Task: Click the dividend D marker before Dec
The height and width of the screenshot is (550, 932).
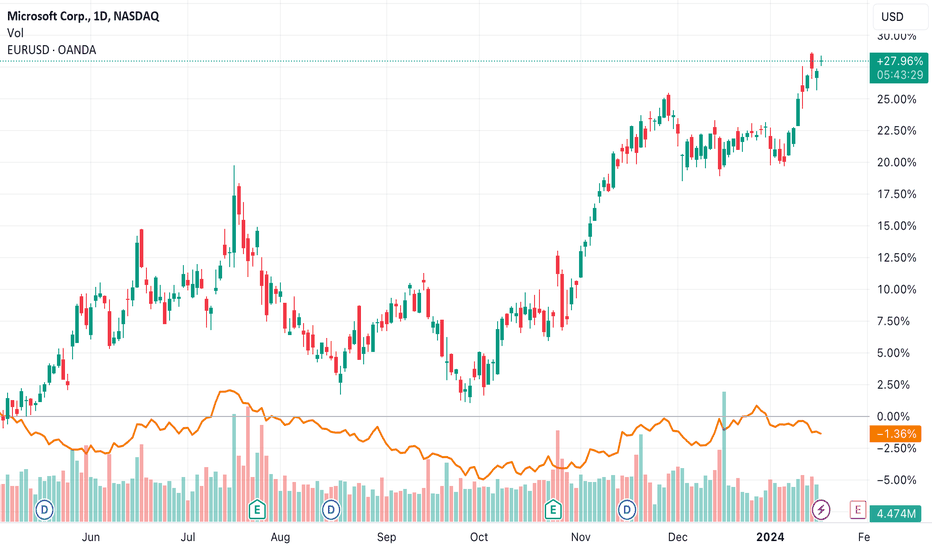Action: (626, 510)
